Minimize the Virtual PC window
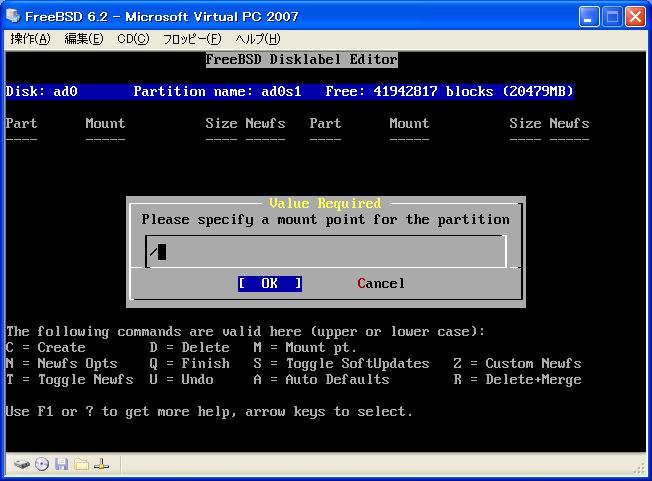The width and height of the screenshot is (652, 481). pos(589,17)
